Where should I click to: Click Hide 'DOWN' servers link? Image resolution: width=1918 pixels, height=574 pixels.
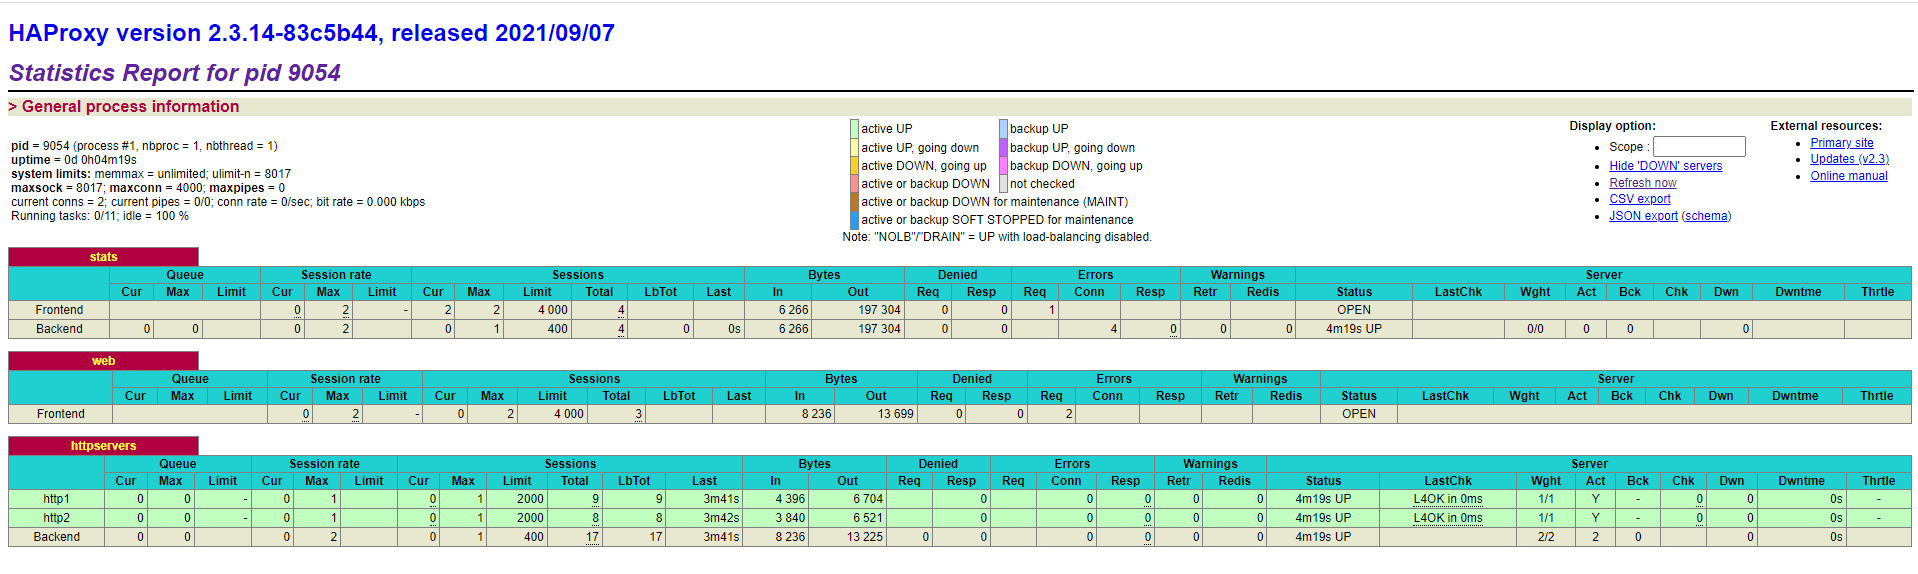1665,166
